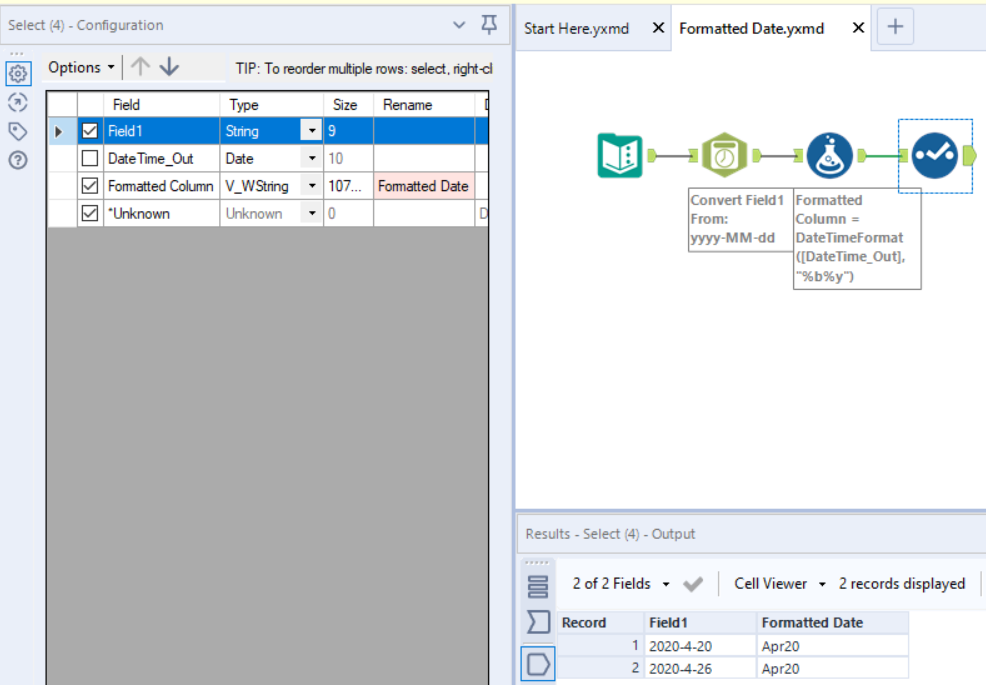Close the Start Here.yxmd tab
986x685 pixels.
tap(658, 28)
